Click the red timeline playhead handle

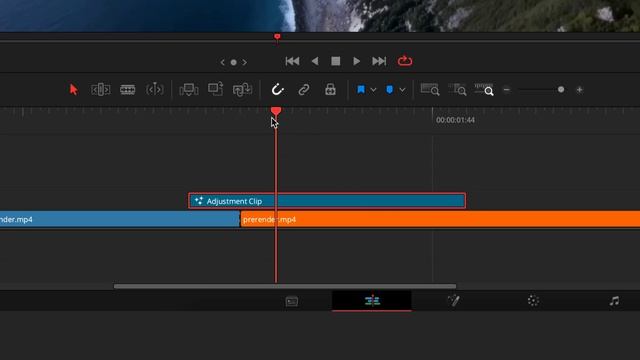276,111
